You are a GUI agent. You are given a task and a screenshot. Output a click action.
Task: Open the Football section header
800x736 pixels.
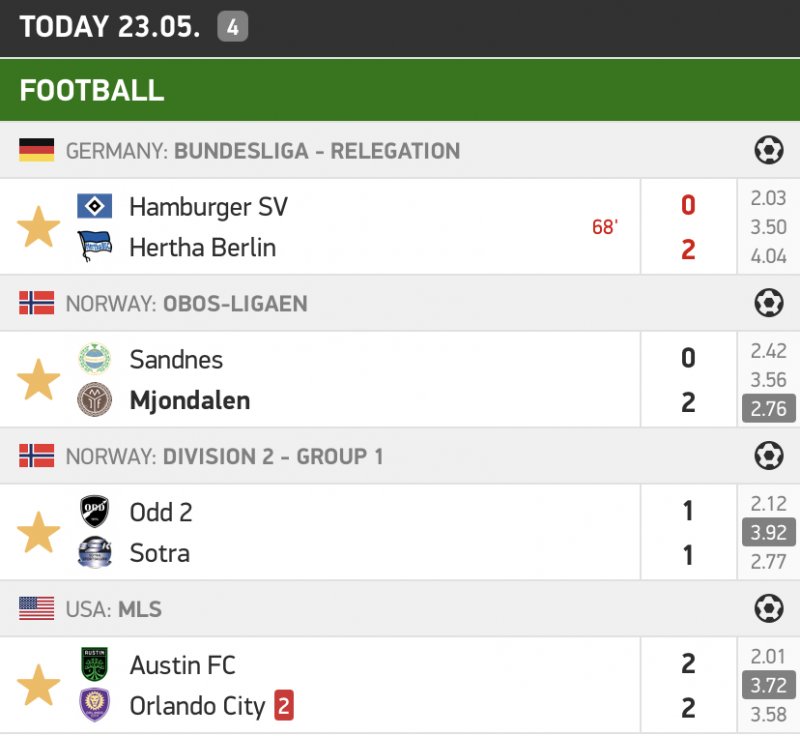92,89
